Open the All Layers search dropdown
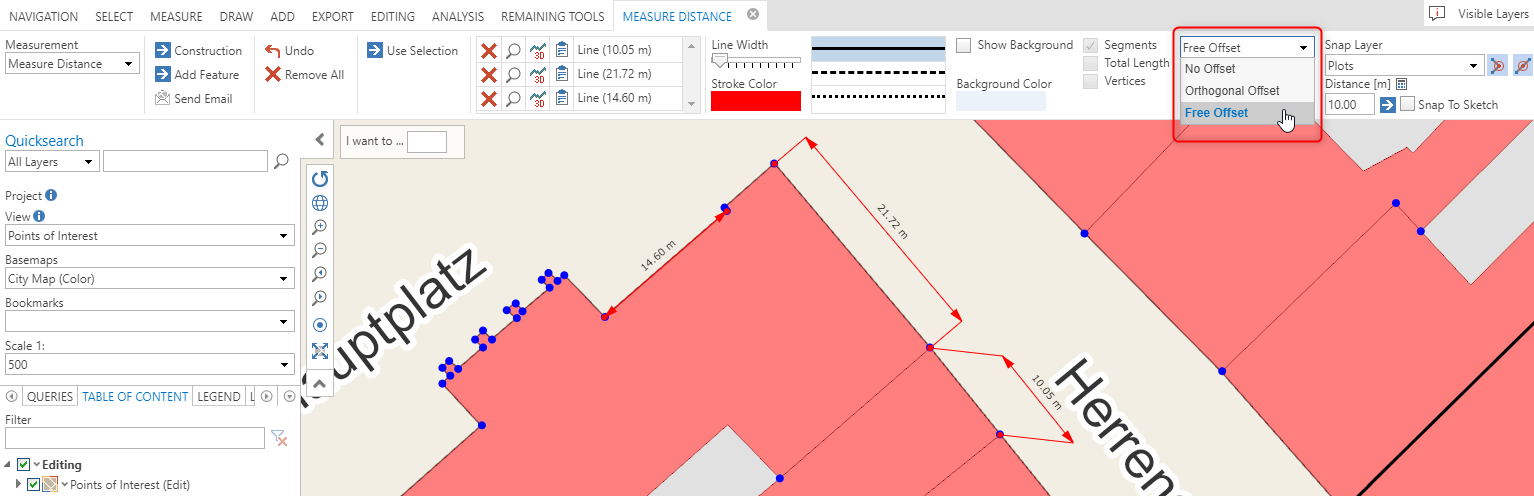The height and width of the screenshot is (496, 1534). [x=52, y=161]
